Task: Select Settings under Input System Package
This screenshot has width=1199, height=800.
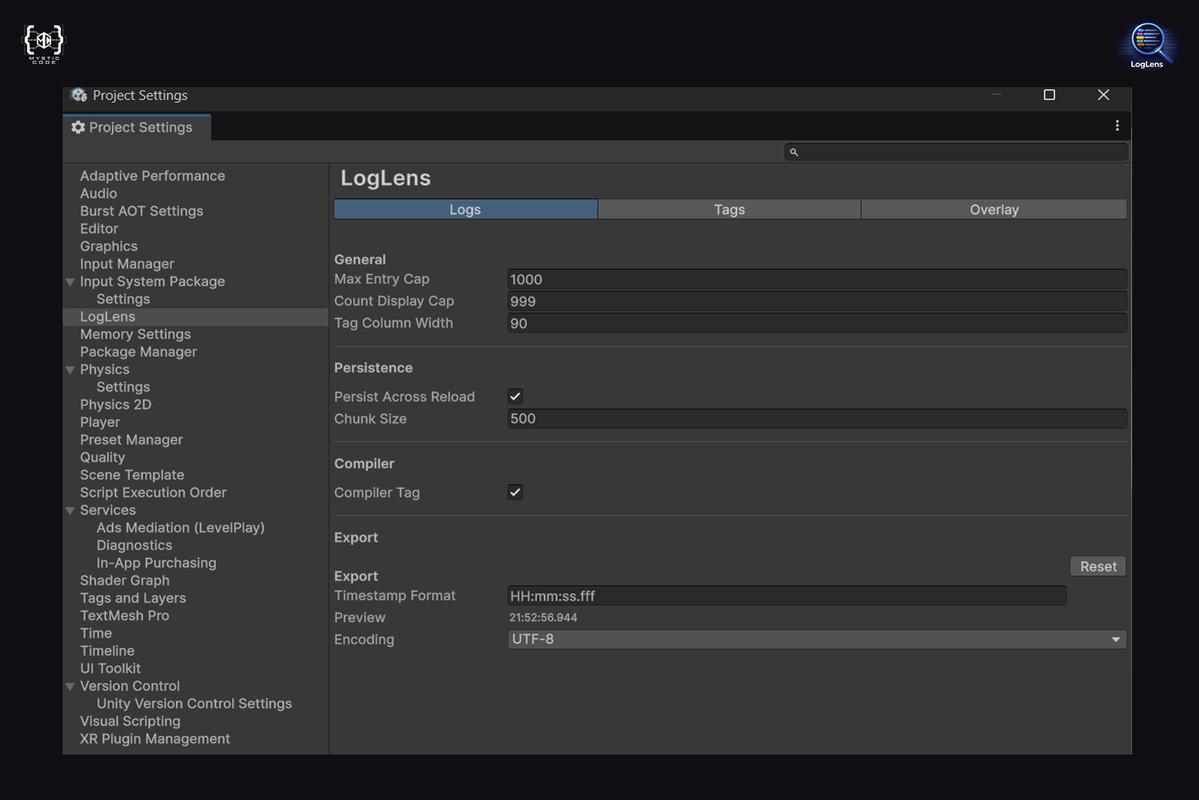Action: click(123, 299)
